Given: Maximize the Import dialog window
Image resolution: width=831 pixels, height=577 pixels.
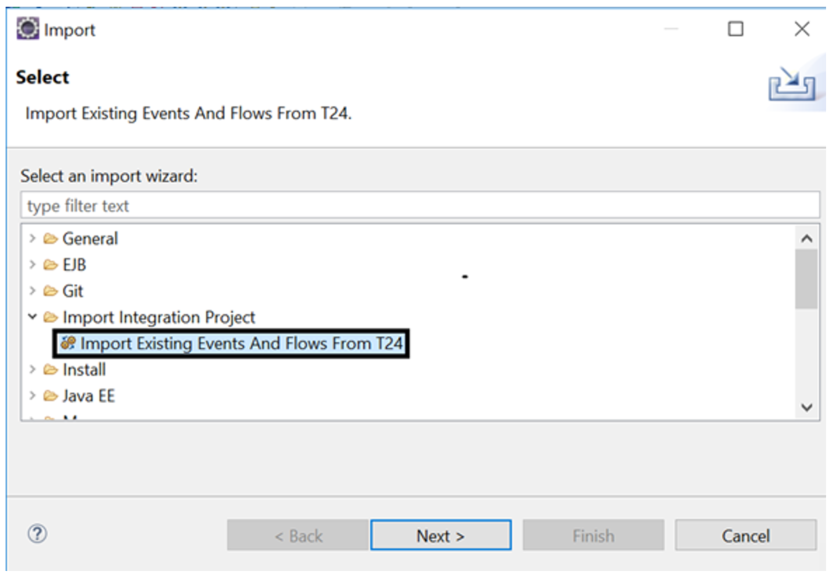Looking at the screenshot, I should pyautogui.click(x=735, y=29).
